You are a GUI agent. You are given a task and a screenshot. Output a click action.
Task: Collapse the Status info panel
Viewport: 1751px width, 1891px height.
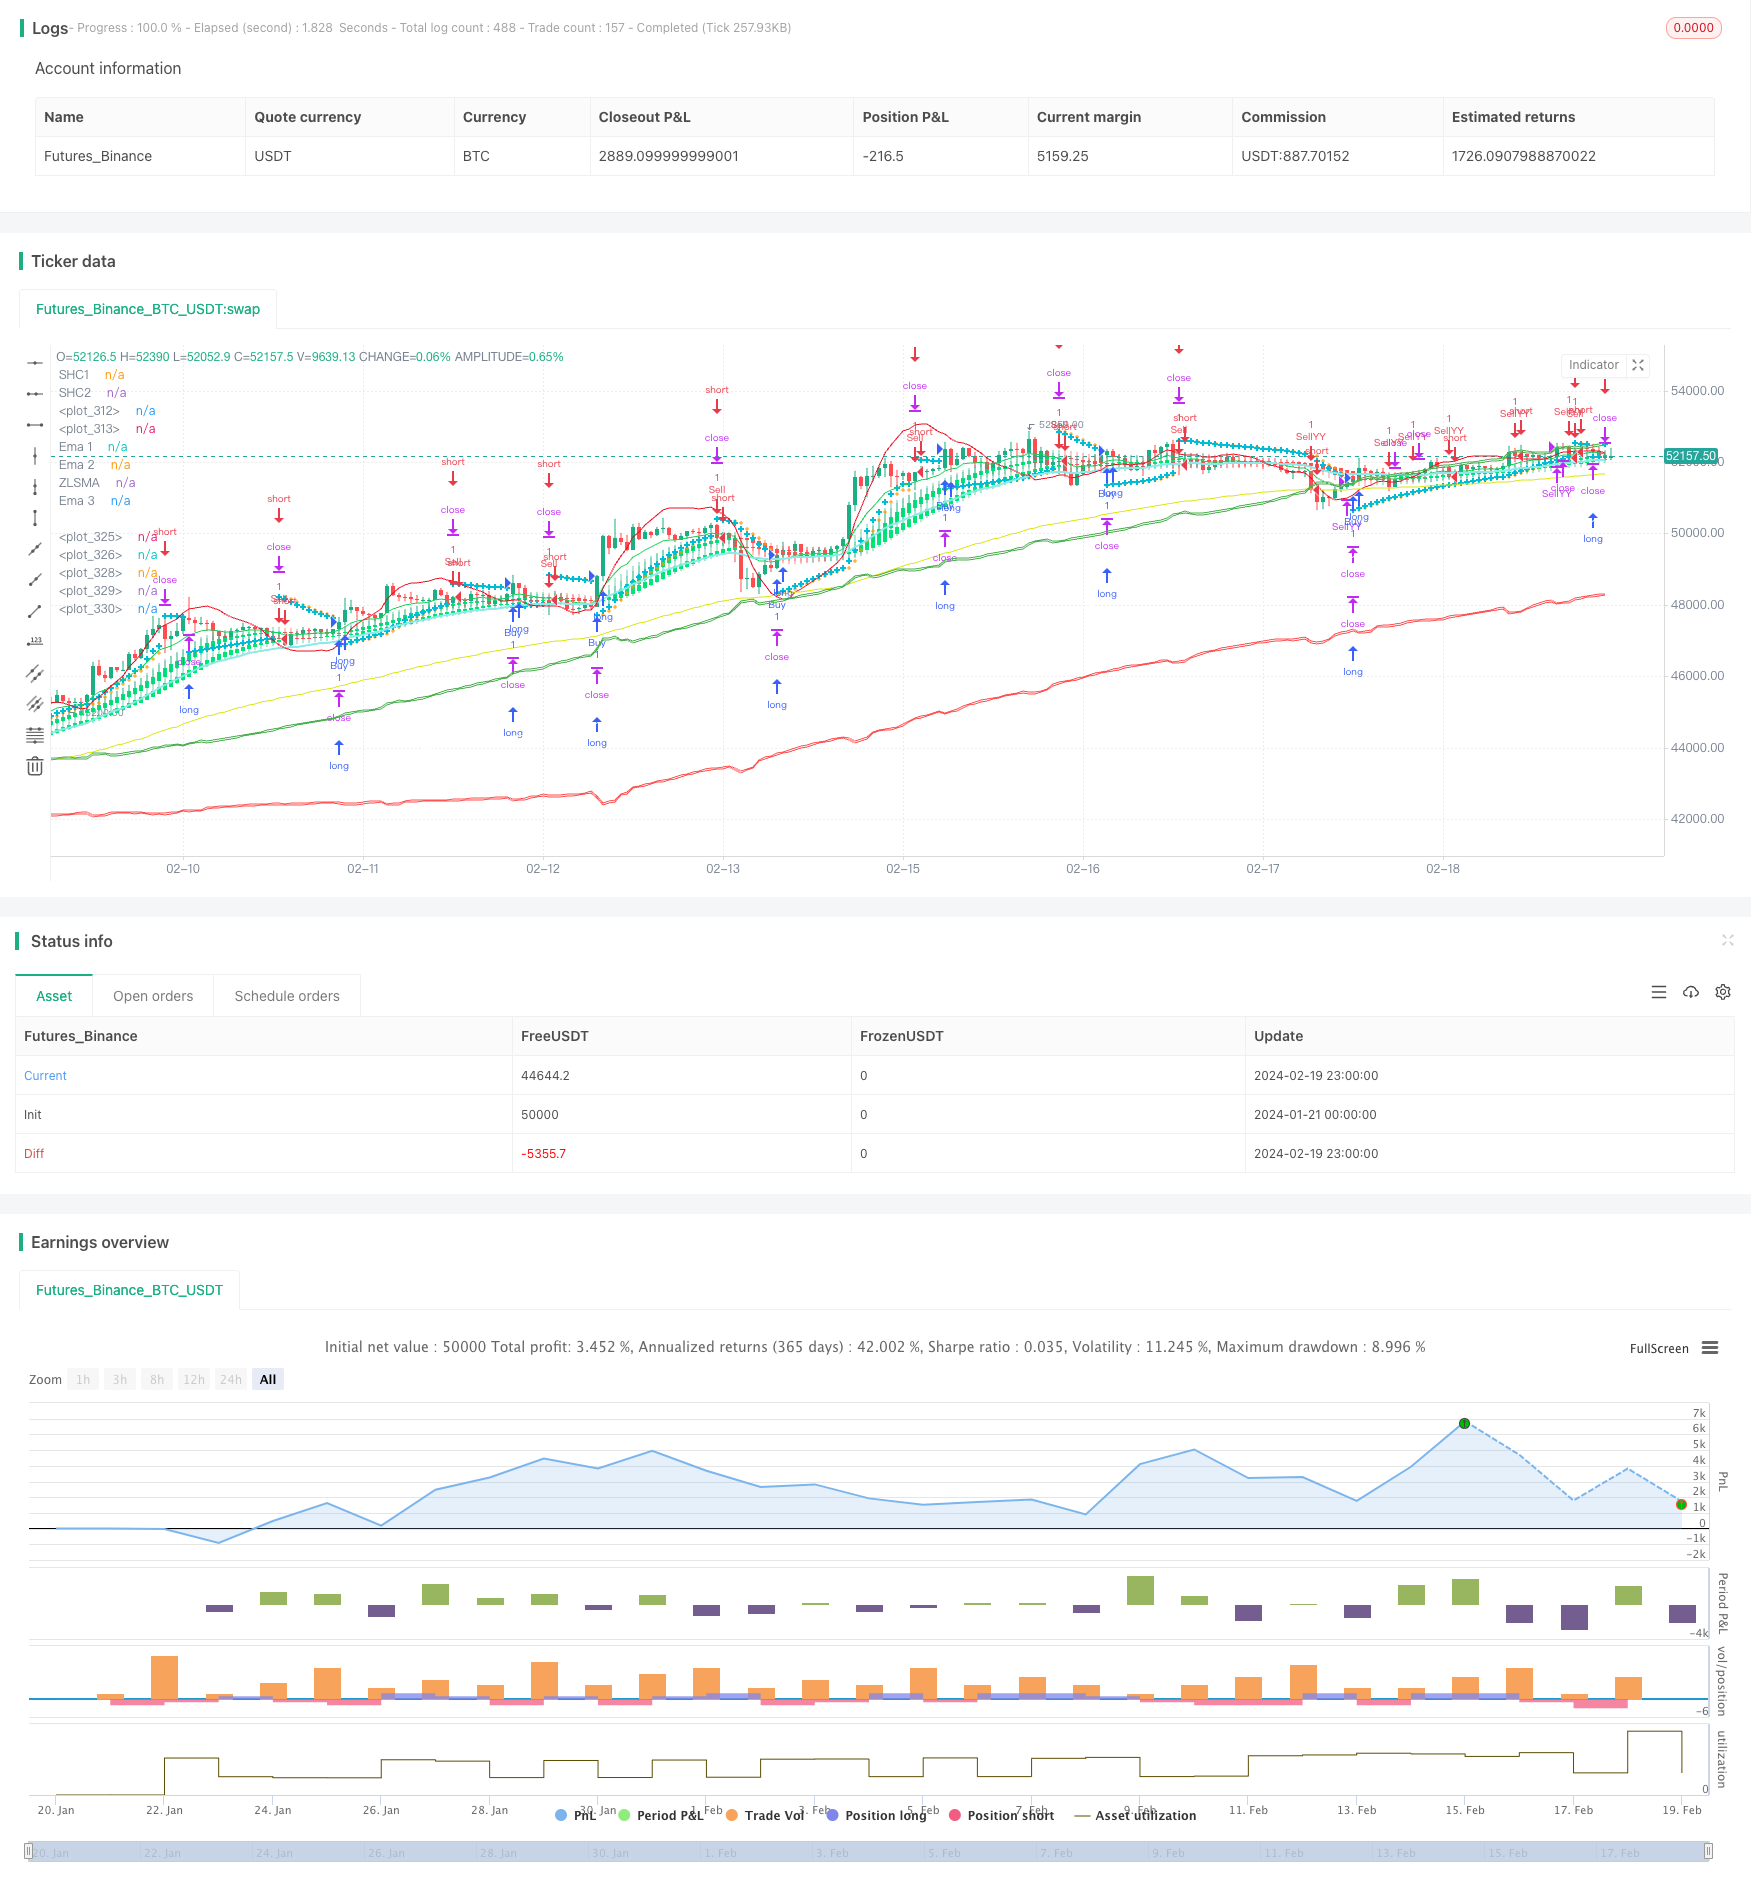click(1727, 940)
